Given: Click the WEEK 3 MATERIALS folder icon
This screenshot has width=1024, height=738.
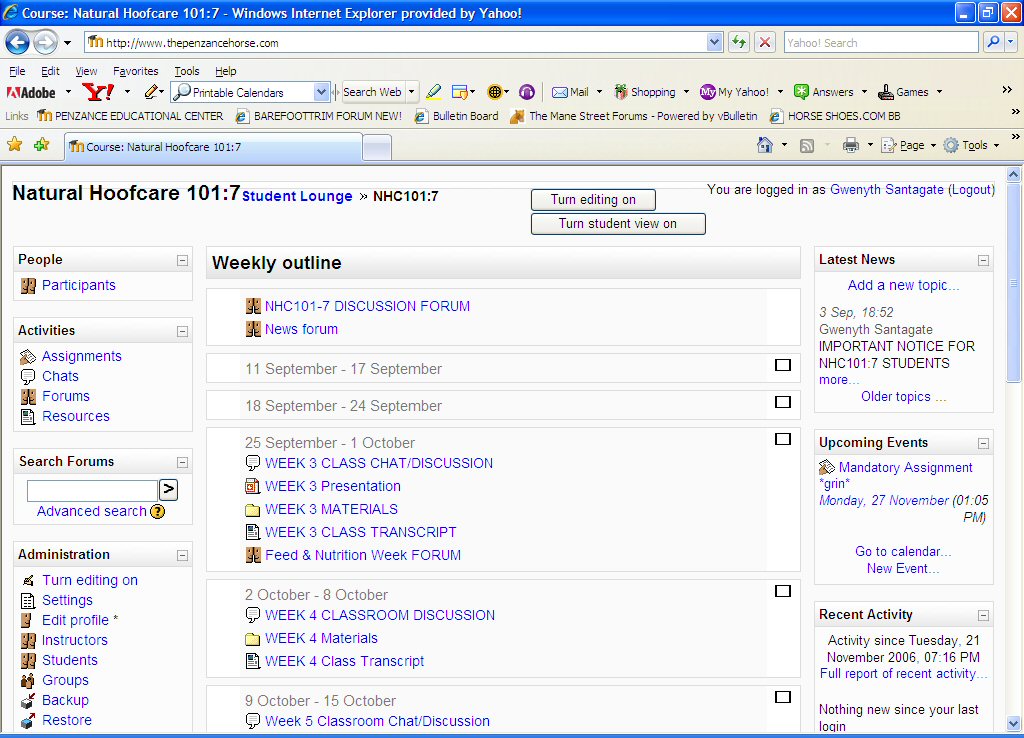Looking at the screenshot, I should pyautogui.click(x=253, y=510).
